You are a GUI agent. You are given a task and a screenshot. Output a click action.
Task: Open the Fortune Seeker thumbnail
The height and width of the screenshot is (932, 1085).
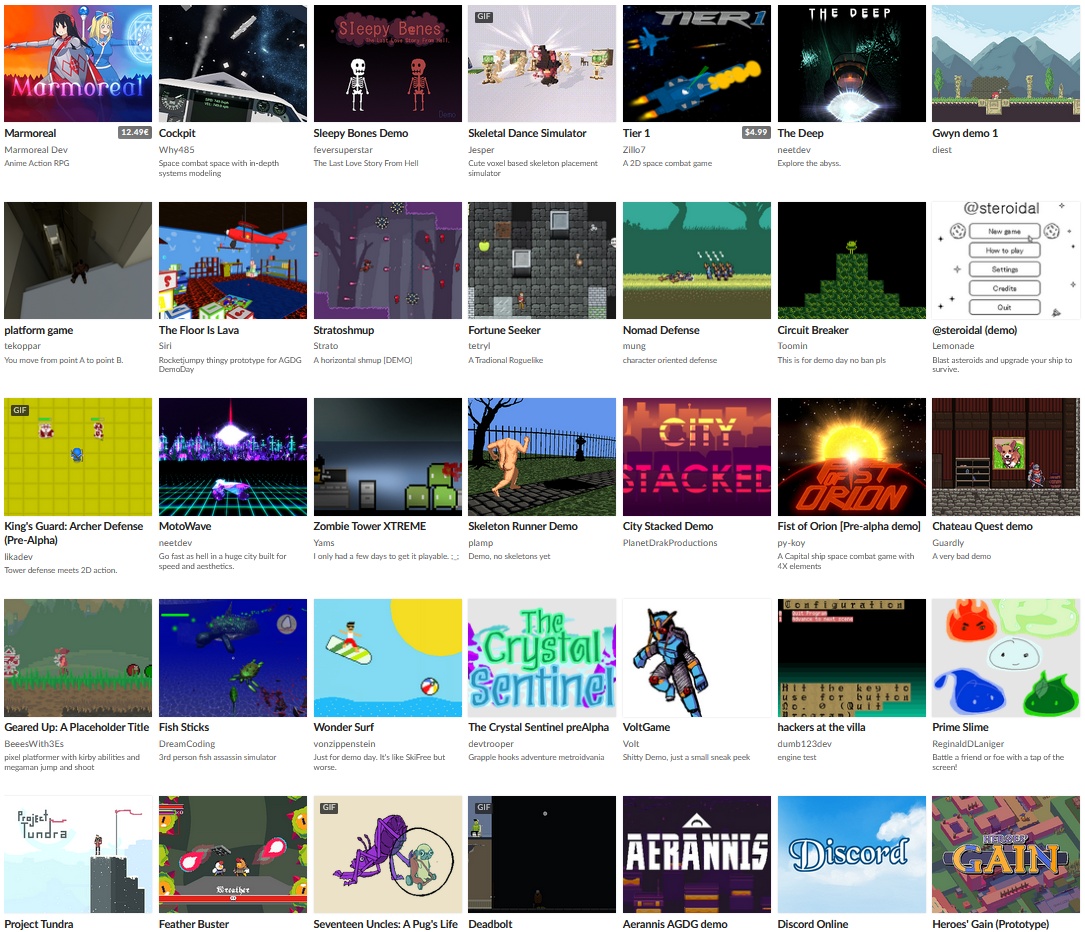coord(542,260)
